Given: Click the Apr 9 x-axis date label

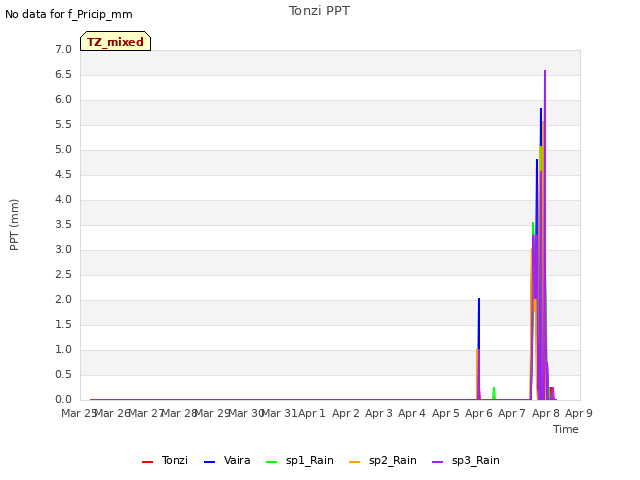Looking at the screenshot, I should pos(579,413).
